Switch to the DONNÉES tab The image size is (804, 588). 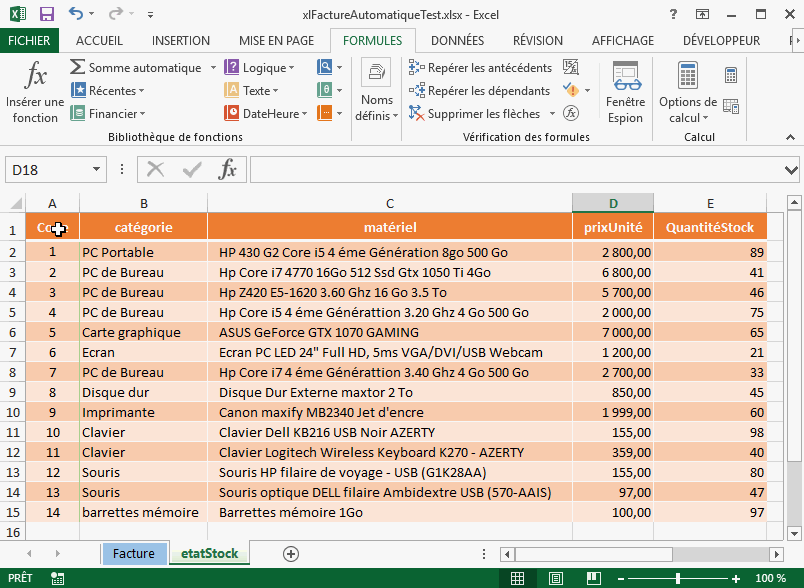point(457,40)
